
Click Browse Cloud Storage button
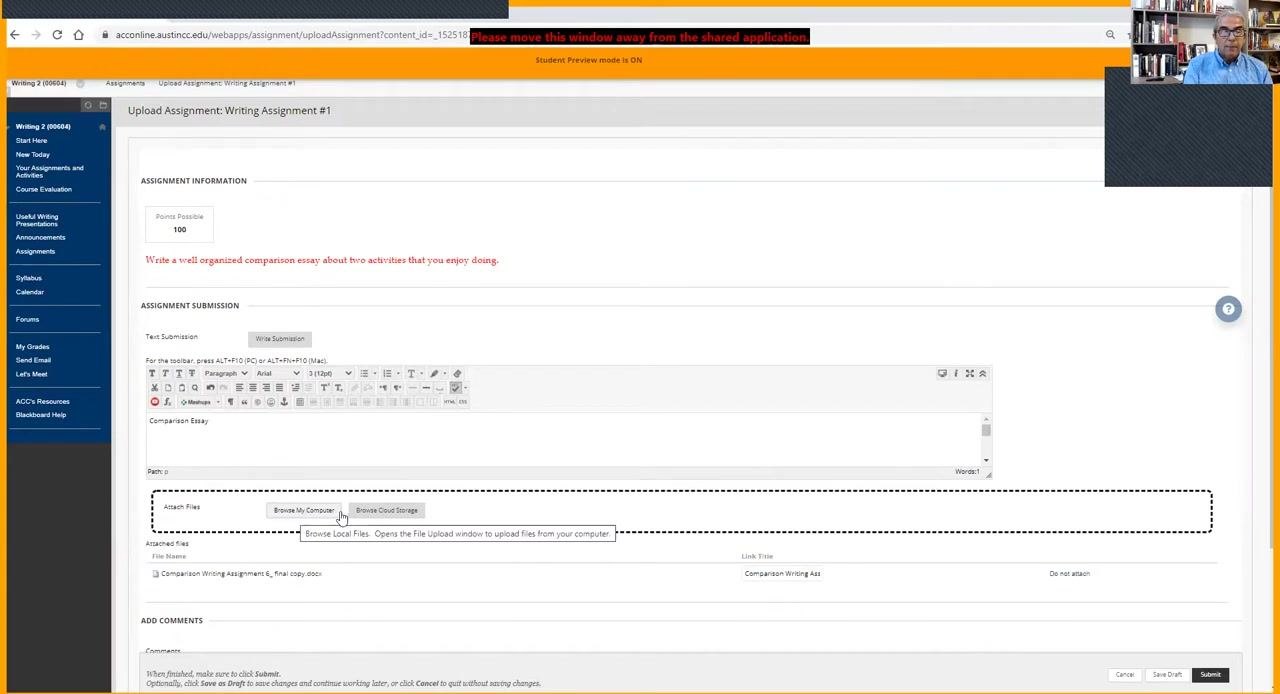pyautogui.click(x=387, y=511)
